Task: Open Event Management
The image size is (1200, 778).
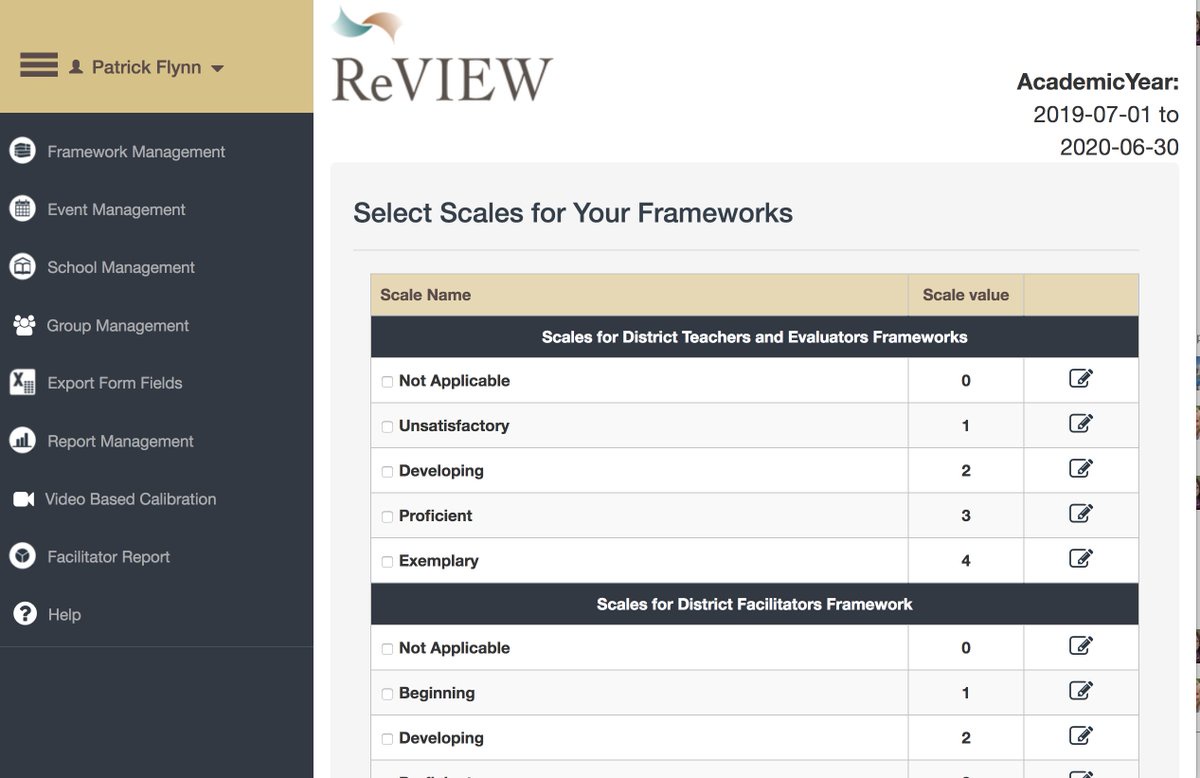Action: tap(116, 210)
